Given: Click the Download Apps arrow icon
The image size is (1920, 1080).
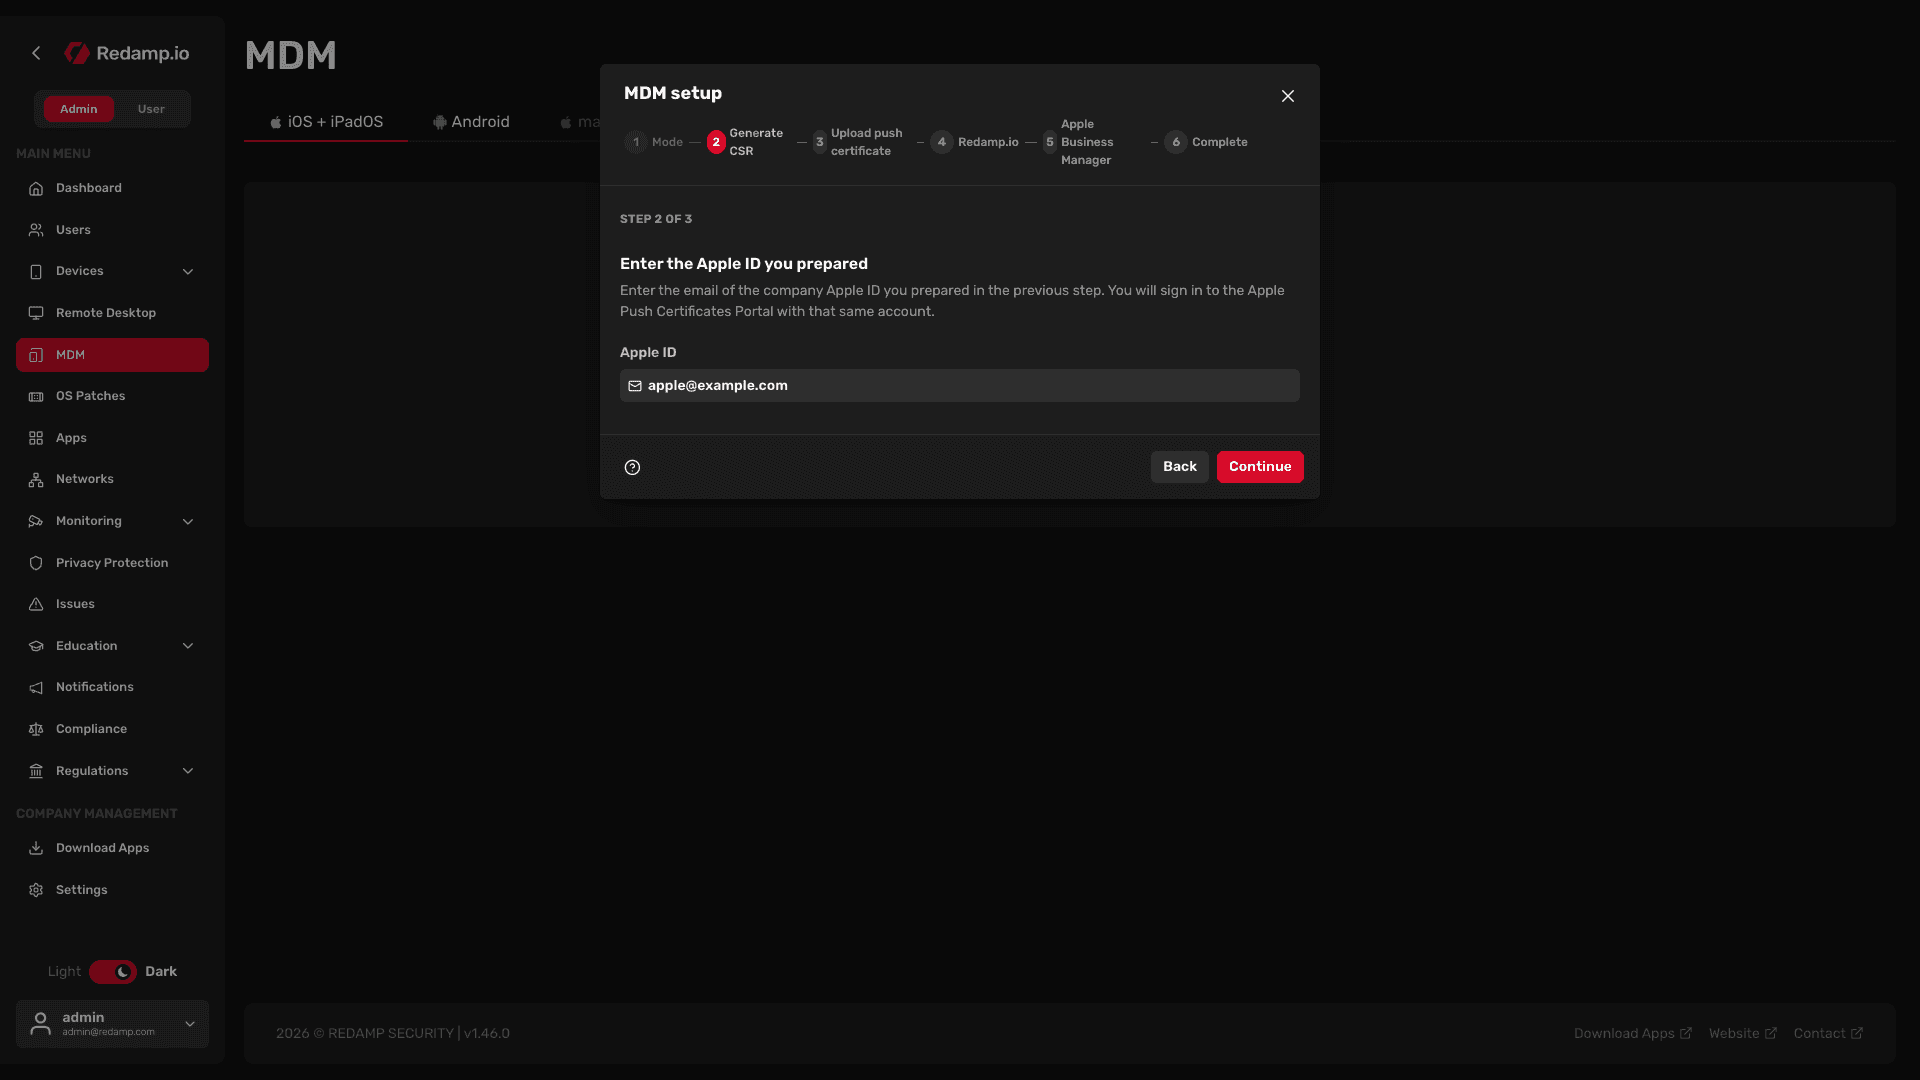Looking at the screenshot, I should [36, 848].
